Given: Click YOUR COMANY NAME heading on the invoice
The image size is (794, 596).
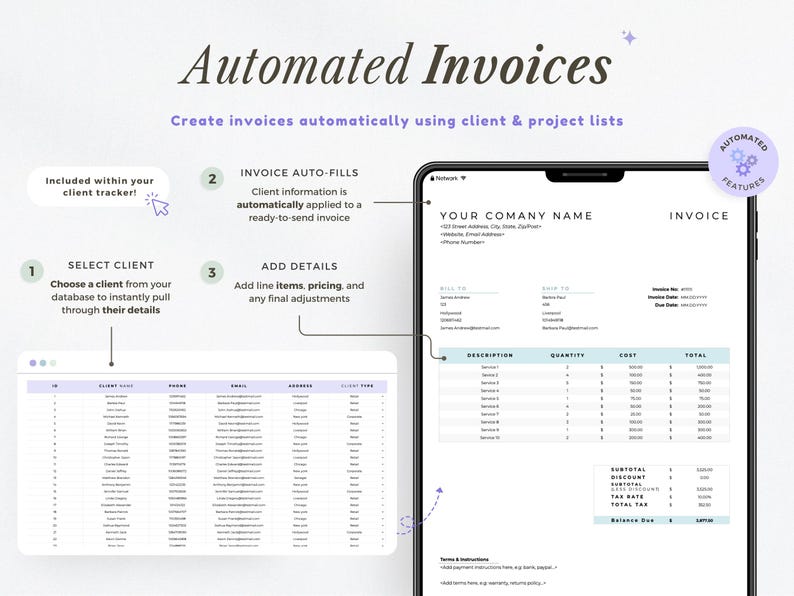Looking at the screenshot, I should tap(516, 216).
